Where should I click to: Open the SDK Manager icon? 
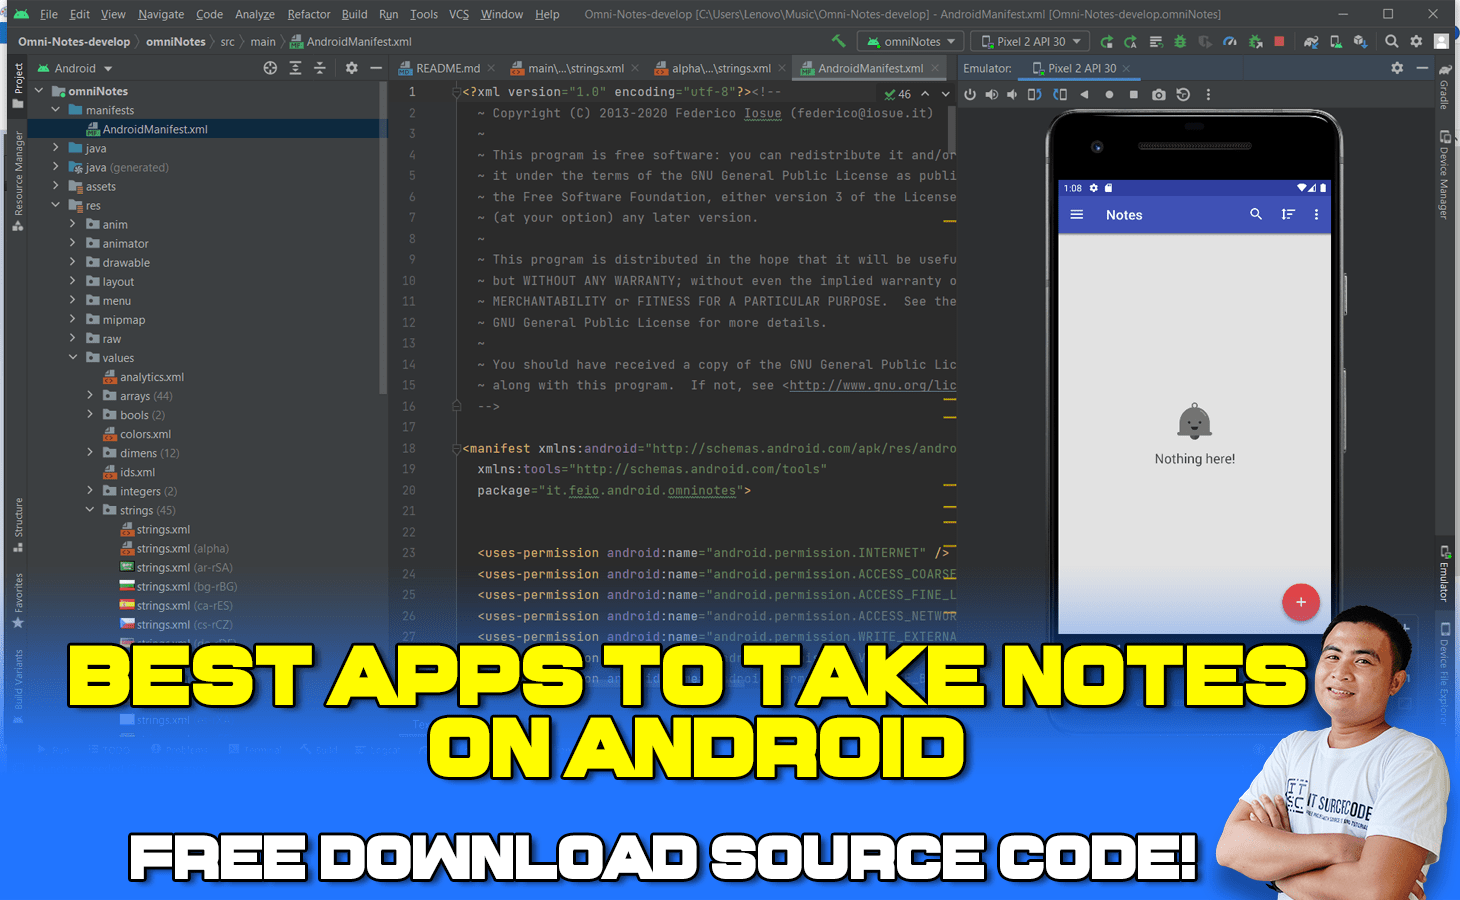pos(1359,41)
